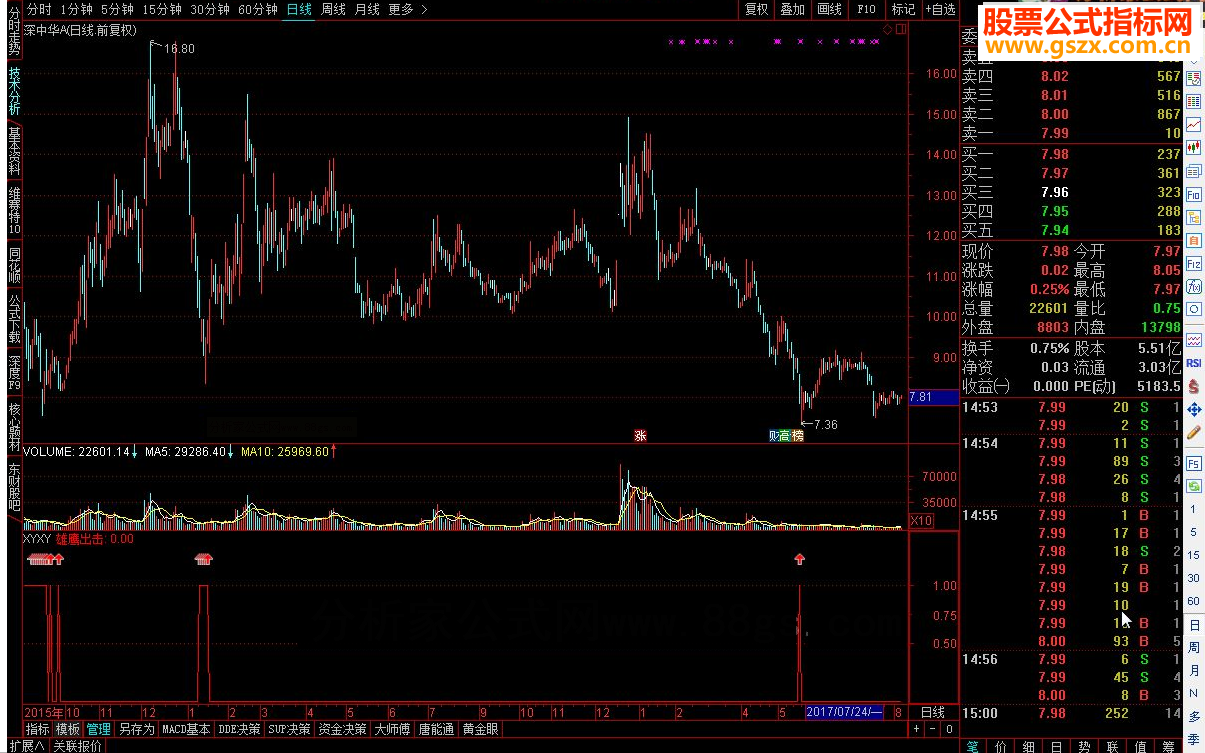Open the 关联报价 tab
Screen dimensions: 1205x753
point(77,745)
